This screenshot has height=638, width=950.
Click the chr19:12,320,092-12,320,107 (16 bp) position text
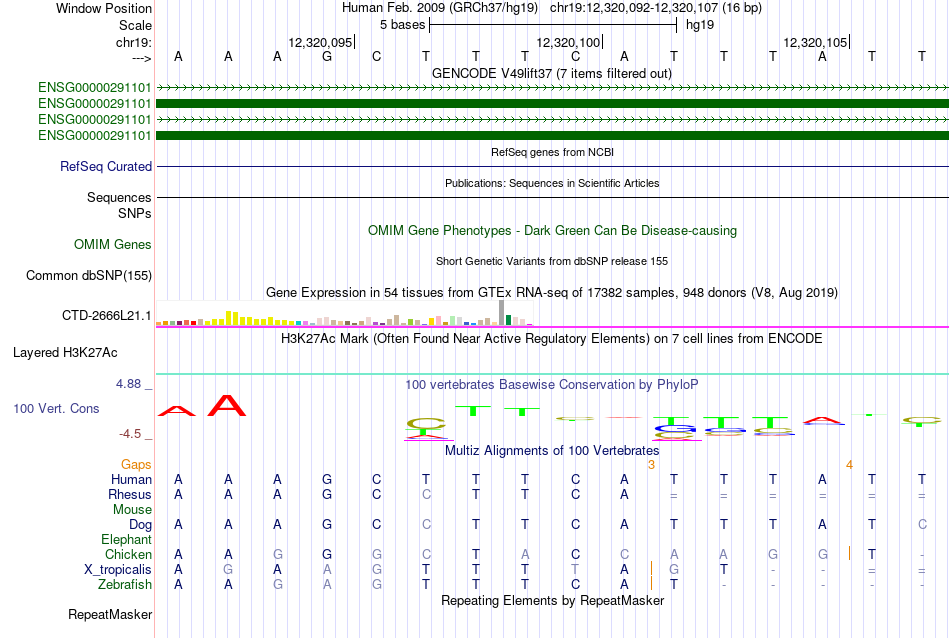[656, 8]
